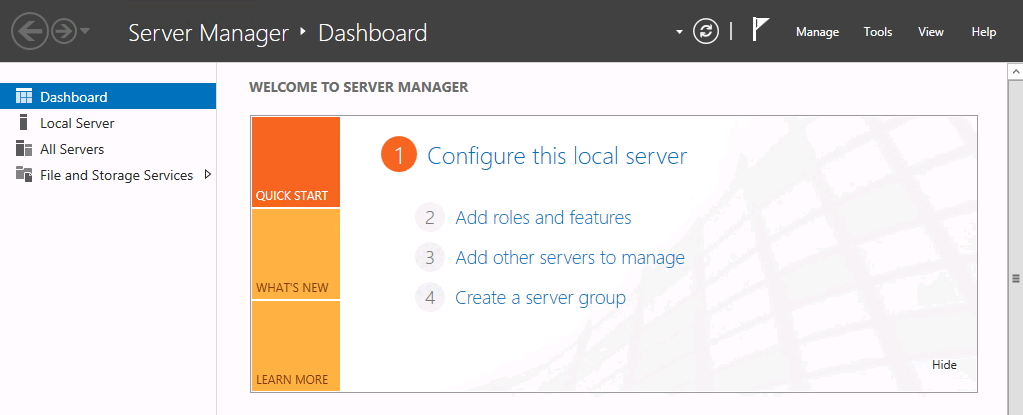Viewport: 1023px width, 415px height.
Task: Open File and Storage Services
Action: coord(108,176)
